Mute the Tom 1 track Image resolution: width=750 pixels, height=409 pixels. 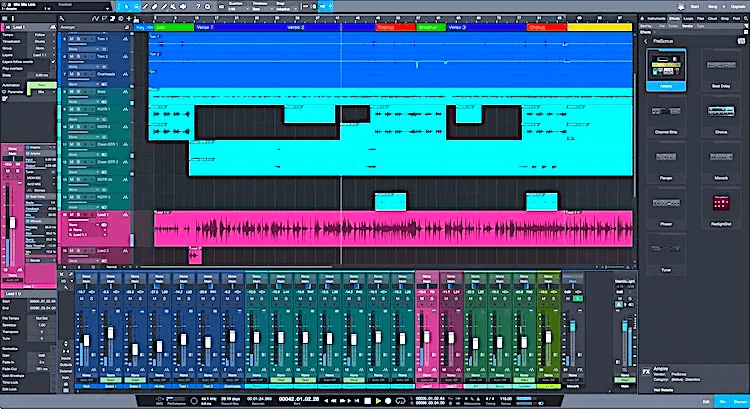pyautogui.click(x=71, y=39)
